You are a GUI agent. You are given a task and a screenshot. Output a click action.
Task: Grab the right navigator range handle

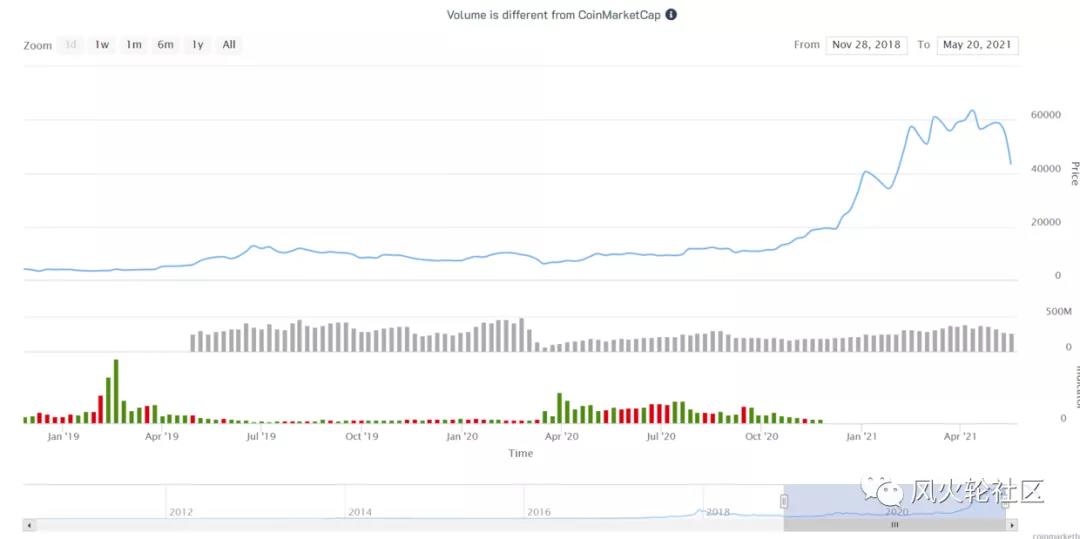coord(1005,501)
